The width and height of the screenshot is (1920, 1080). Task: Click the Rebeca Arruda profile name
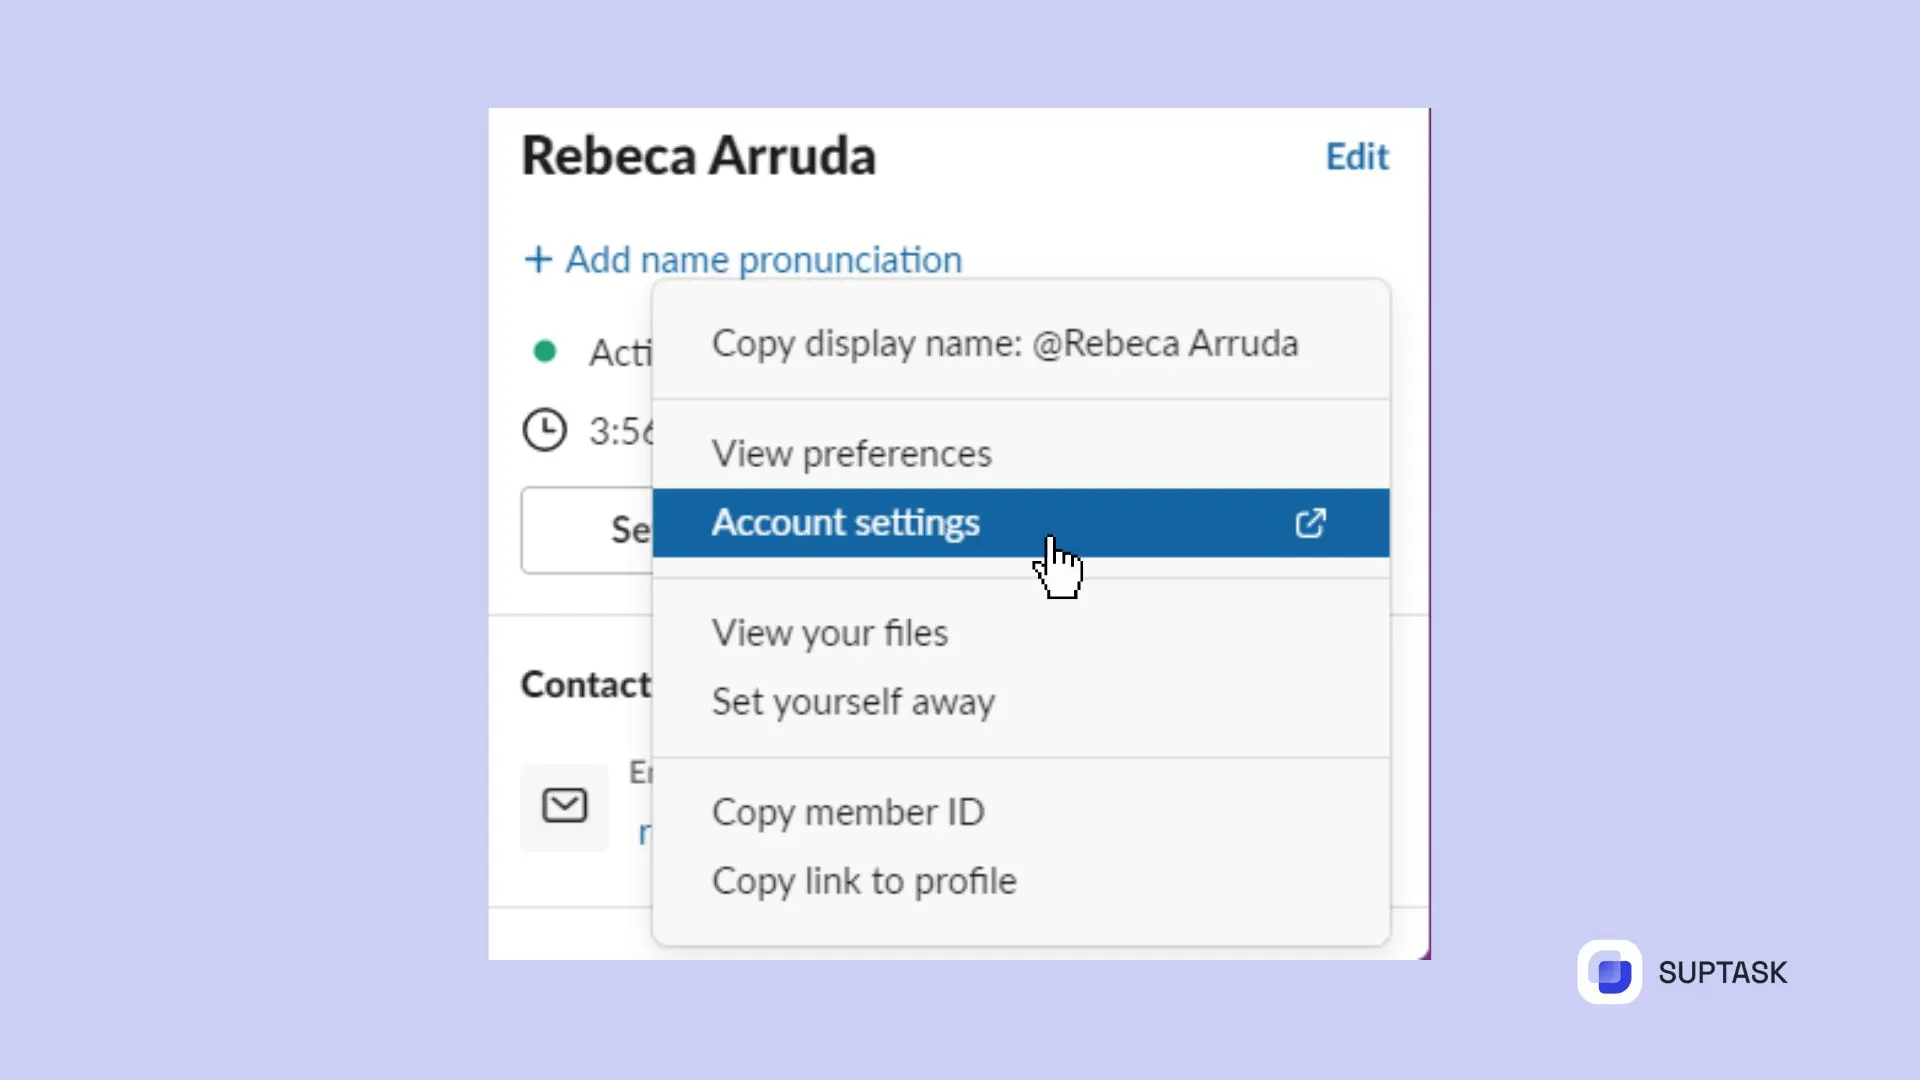click(699, 155)
